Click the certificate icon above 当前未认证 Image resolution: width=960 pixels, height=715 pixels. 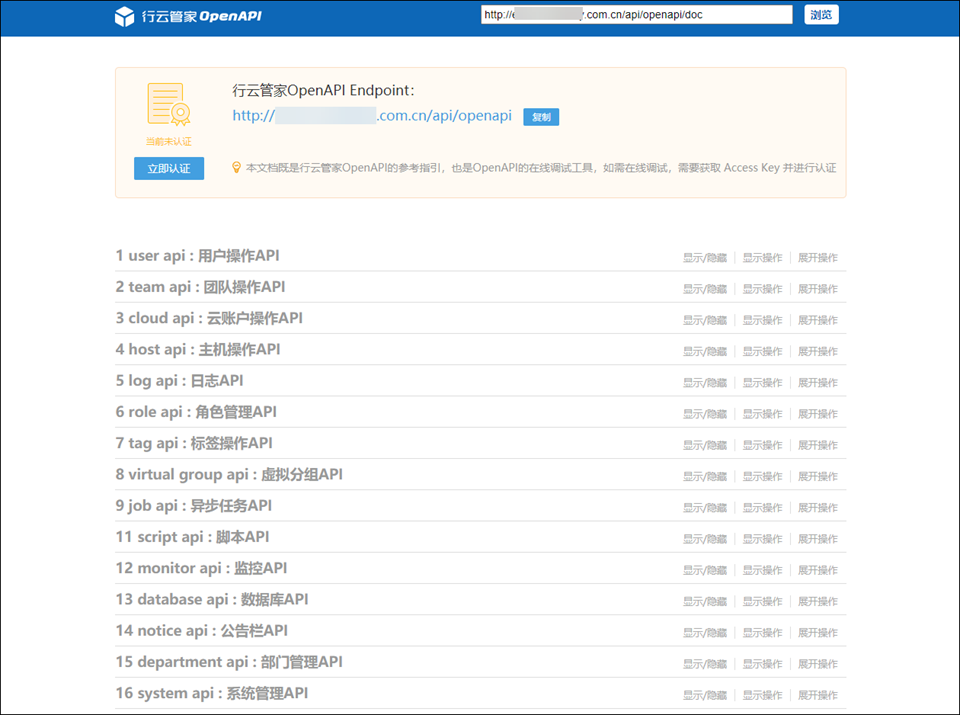[x=168, y=105]
